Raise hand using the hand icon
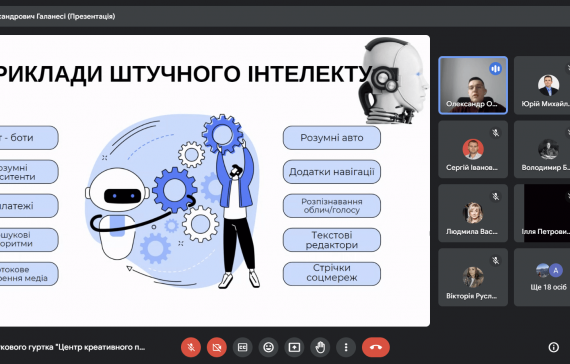 [x=320, y=347]
